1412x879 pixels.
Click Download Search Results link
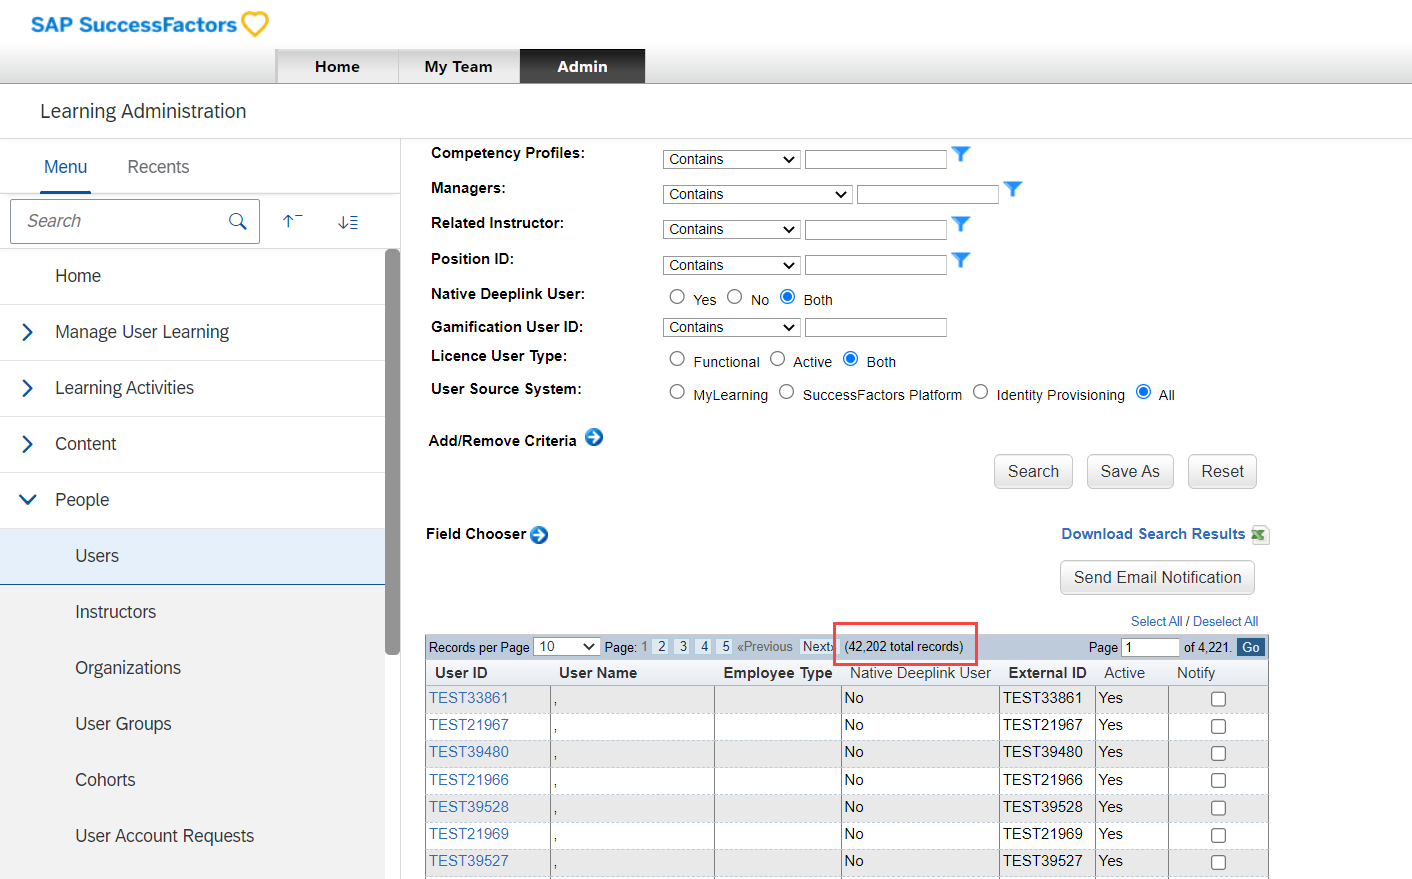point(1153,534)
